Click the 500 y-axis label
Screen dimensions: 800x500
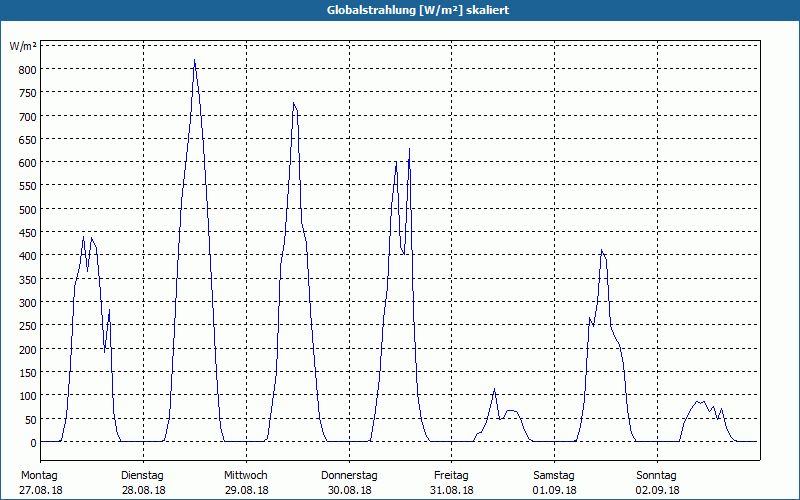[x=28, y=210]
